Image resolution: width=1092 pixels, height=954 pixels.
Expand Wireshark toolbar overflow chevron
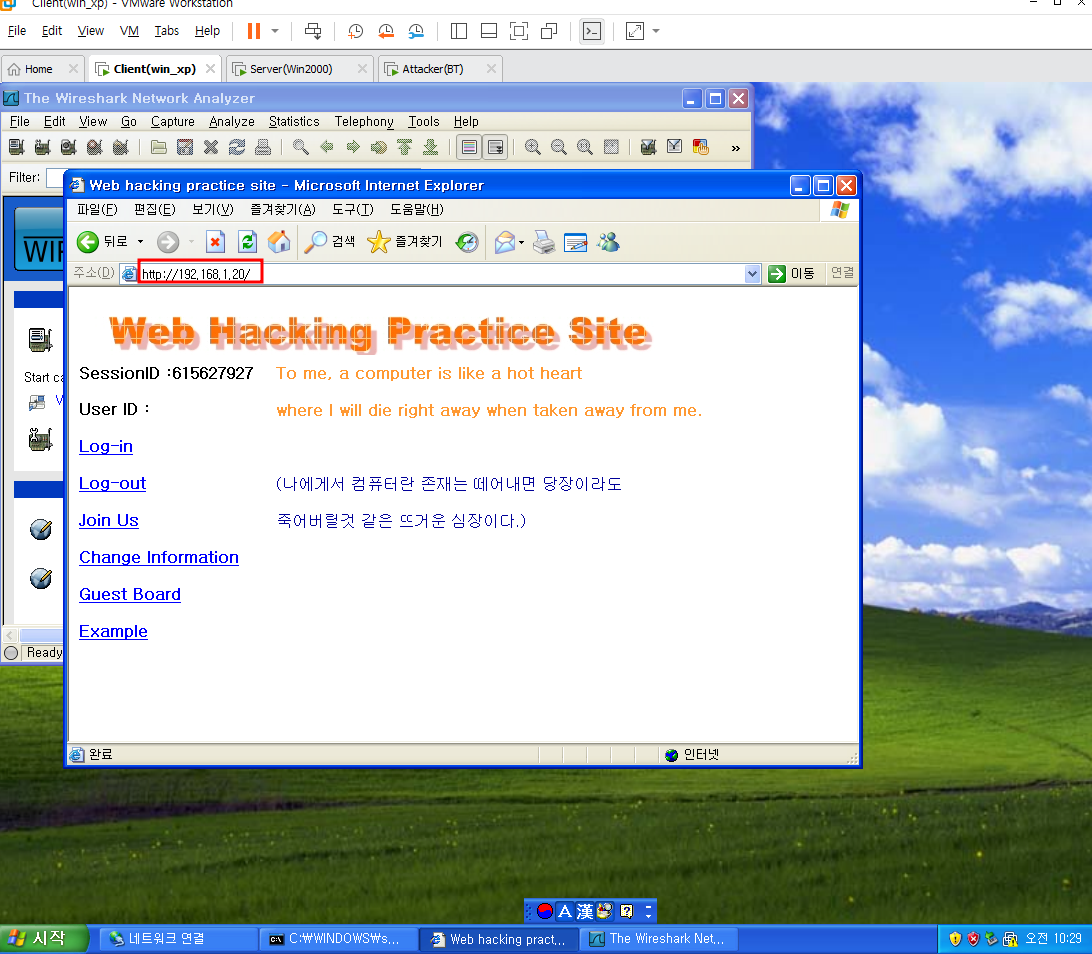(x=735, y=148)
